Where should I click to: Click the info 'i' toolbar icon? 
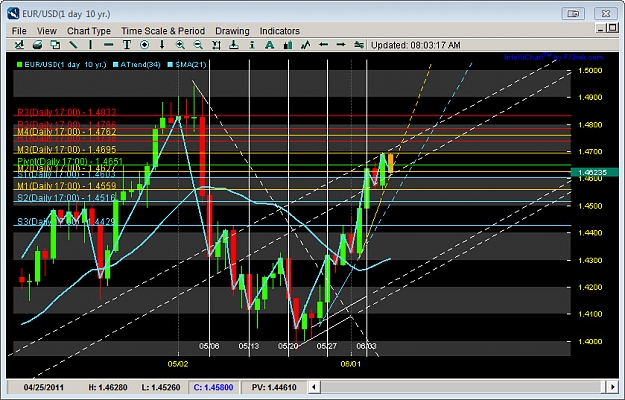252,45
